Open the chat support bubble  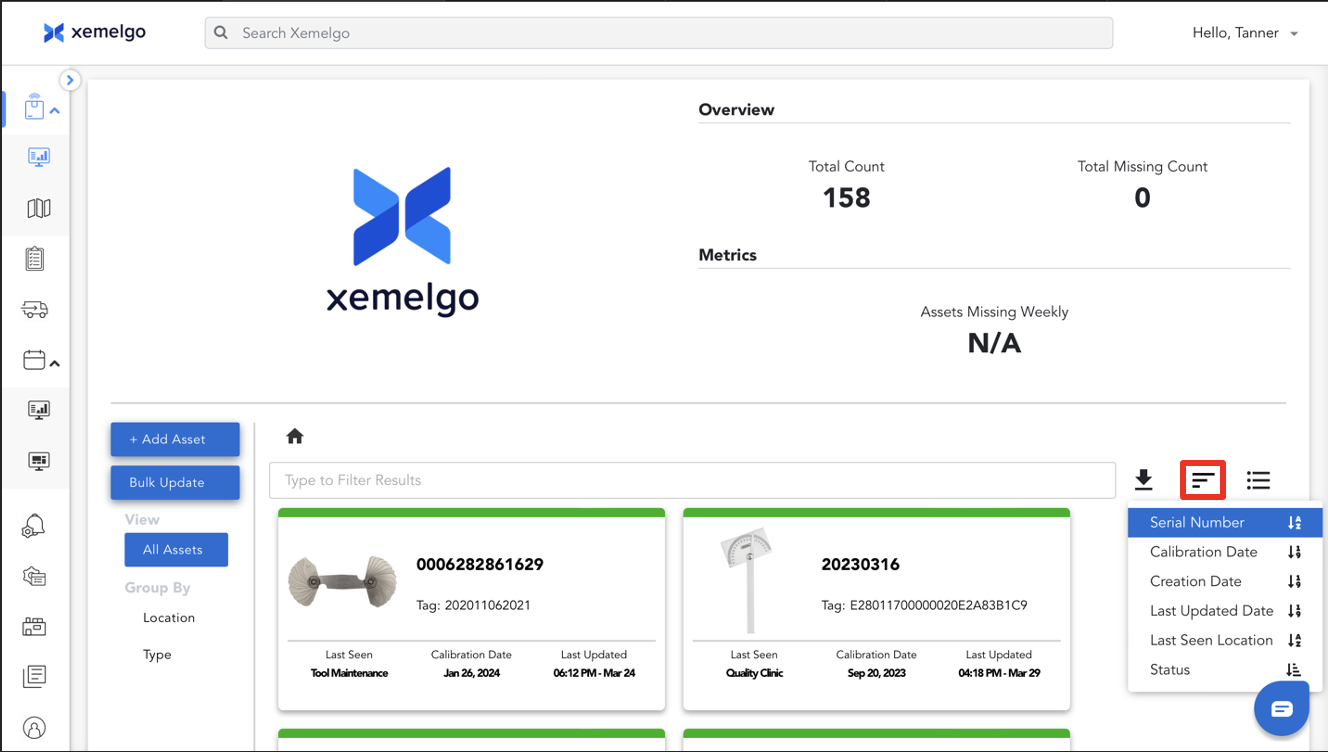click(1282, 709)
